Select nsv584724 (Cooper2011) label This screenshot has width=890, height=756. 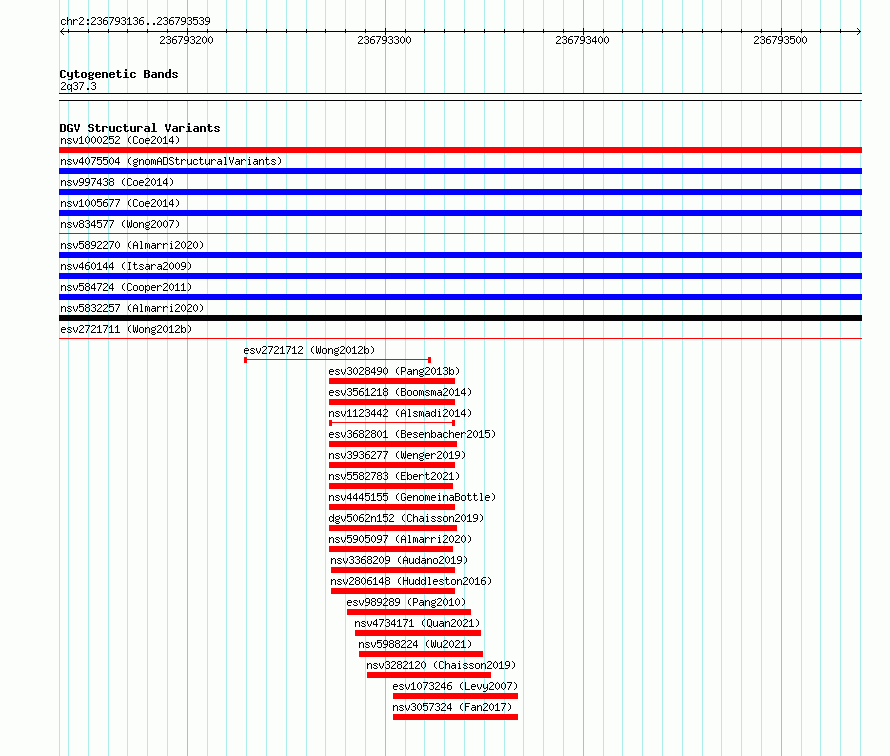[x=126, y=287]
